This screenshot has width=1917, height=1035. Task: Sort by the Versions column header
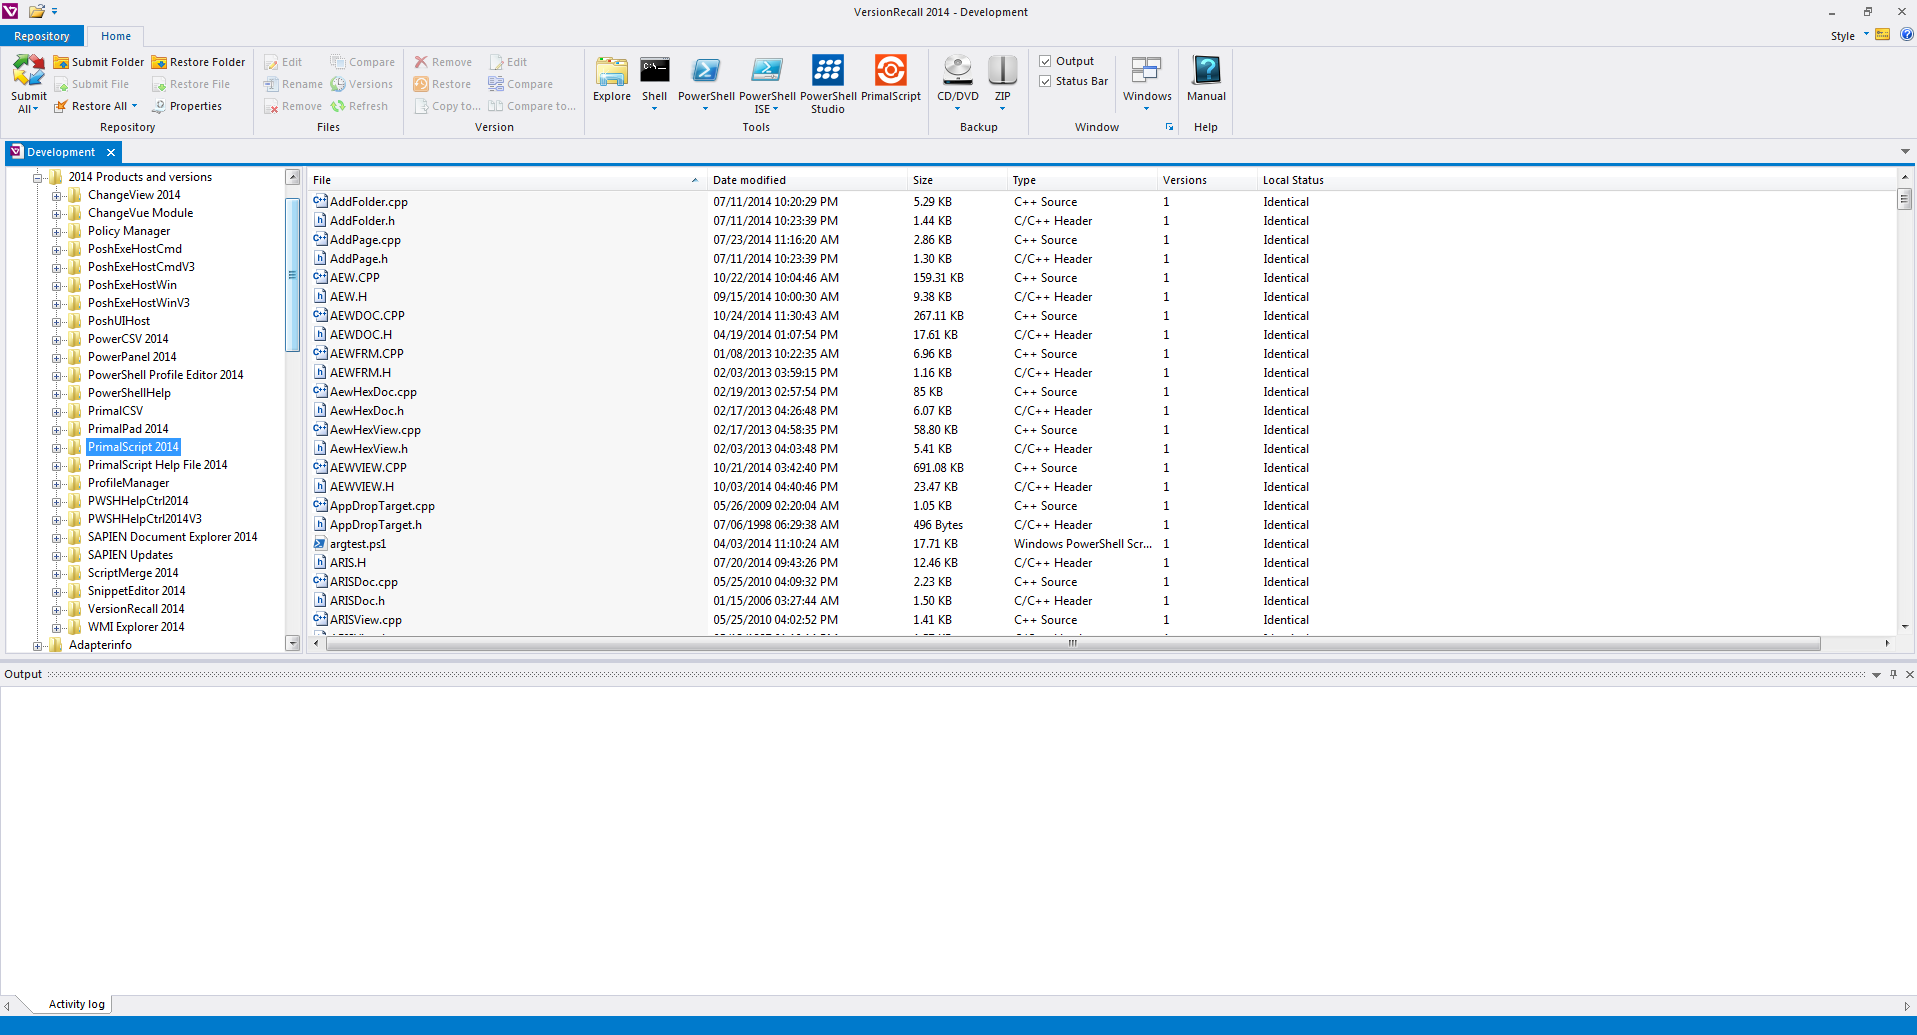point(1207,180)
